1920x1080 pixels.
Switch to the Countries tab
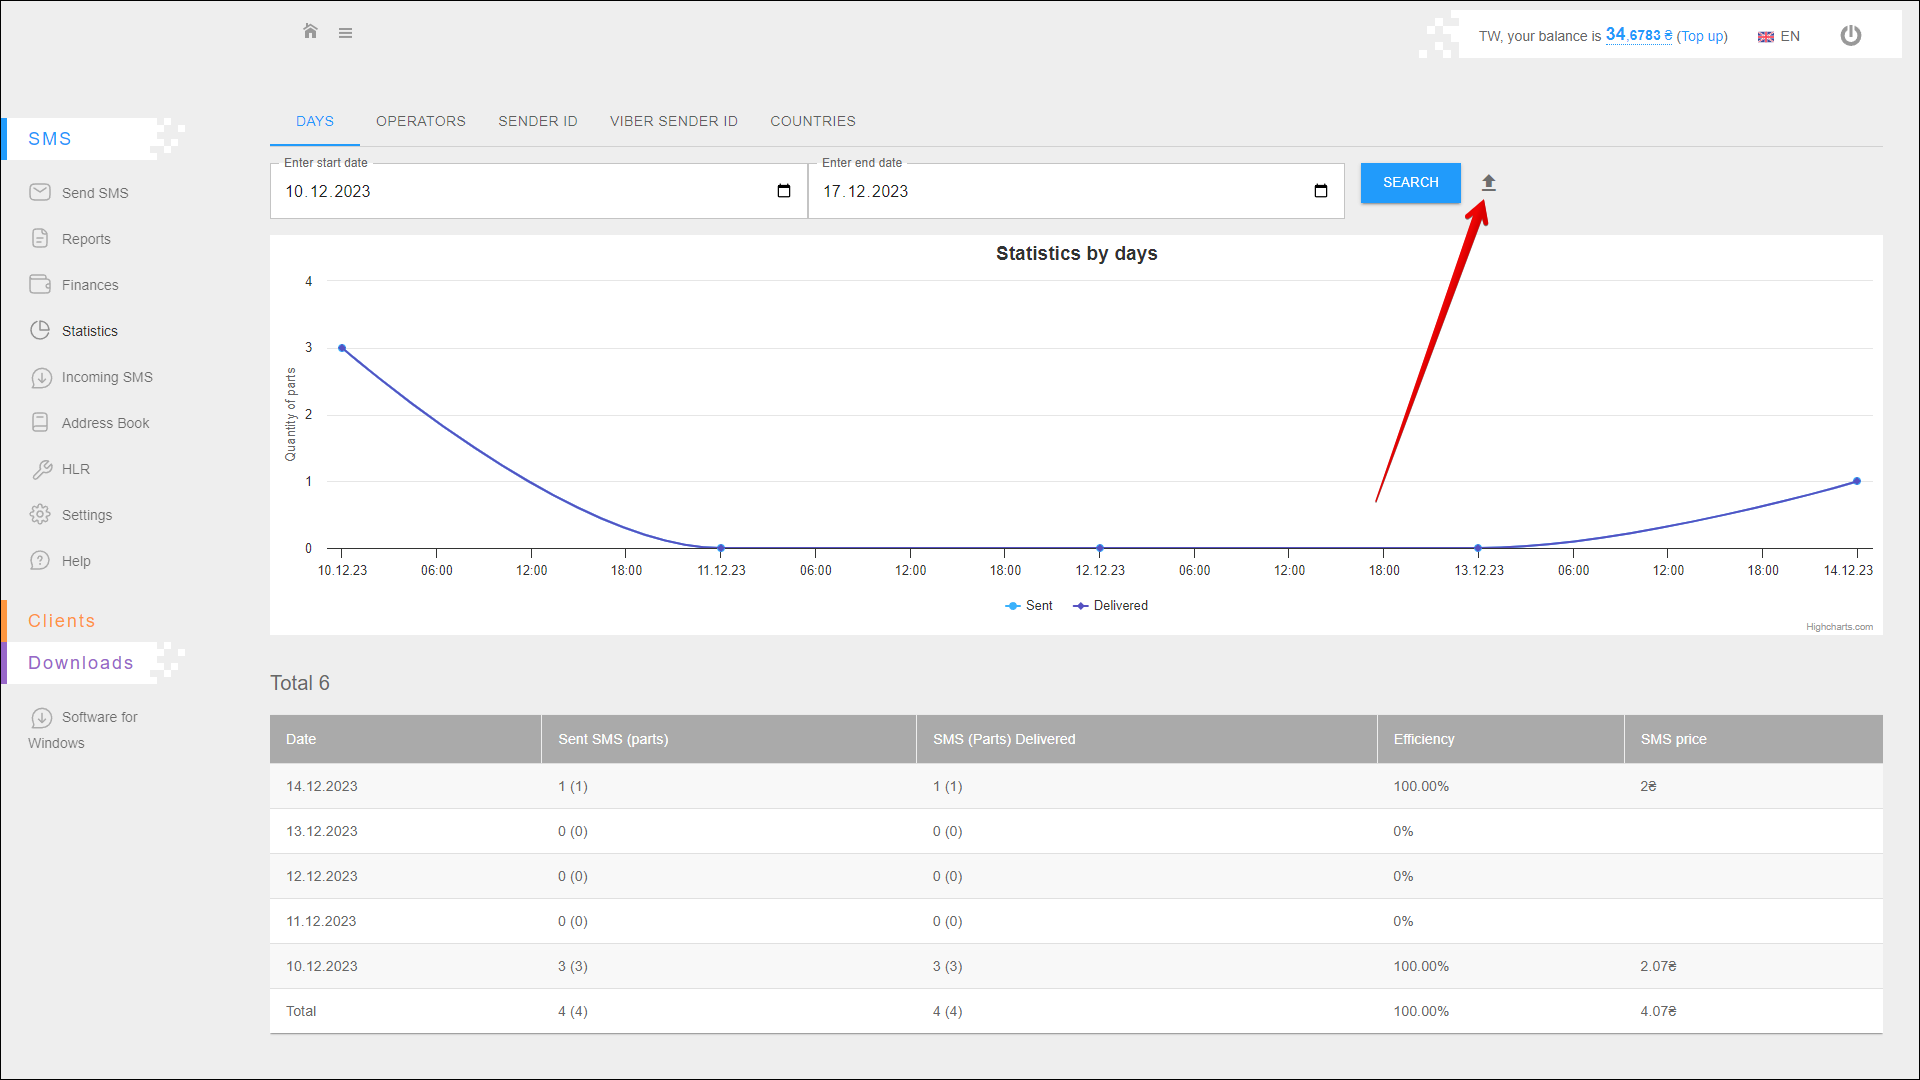point(812,121)
